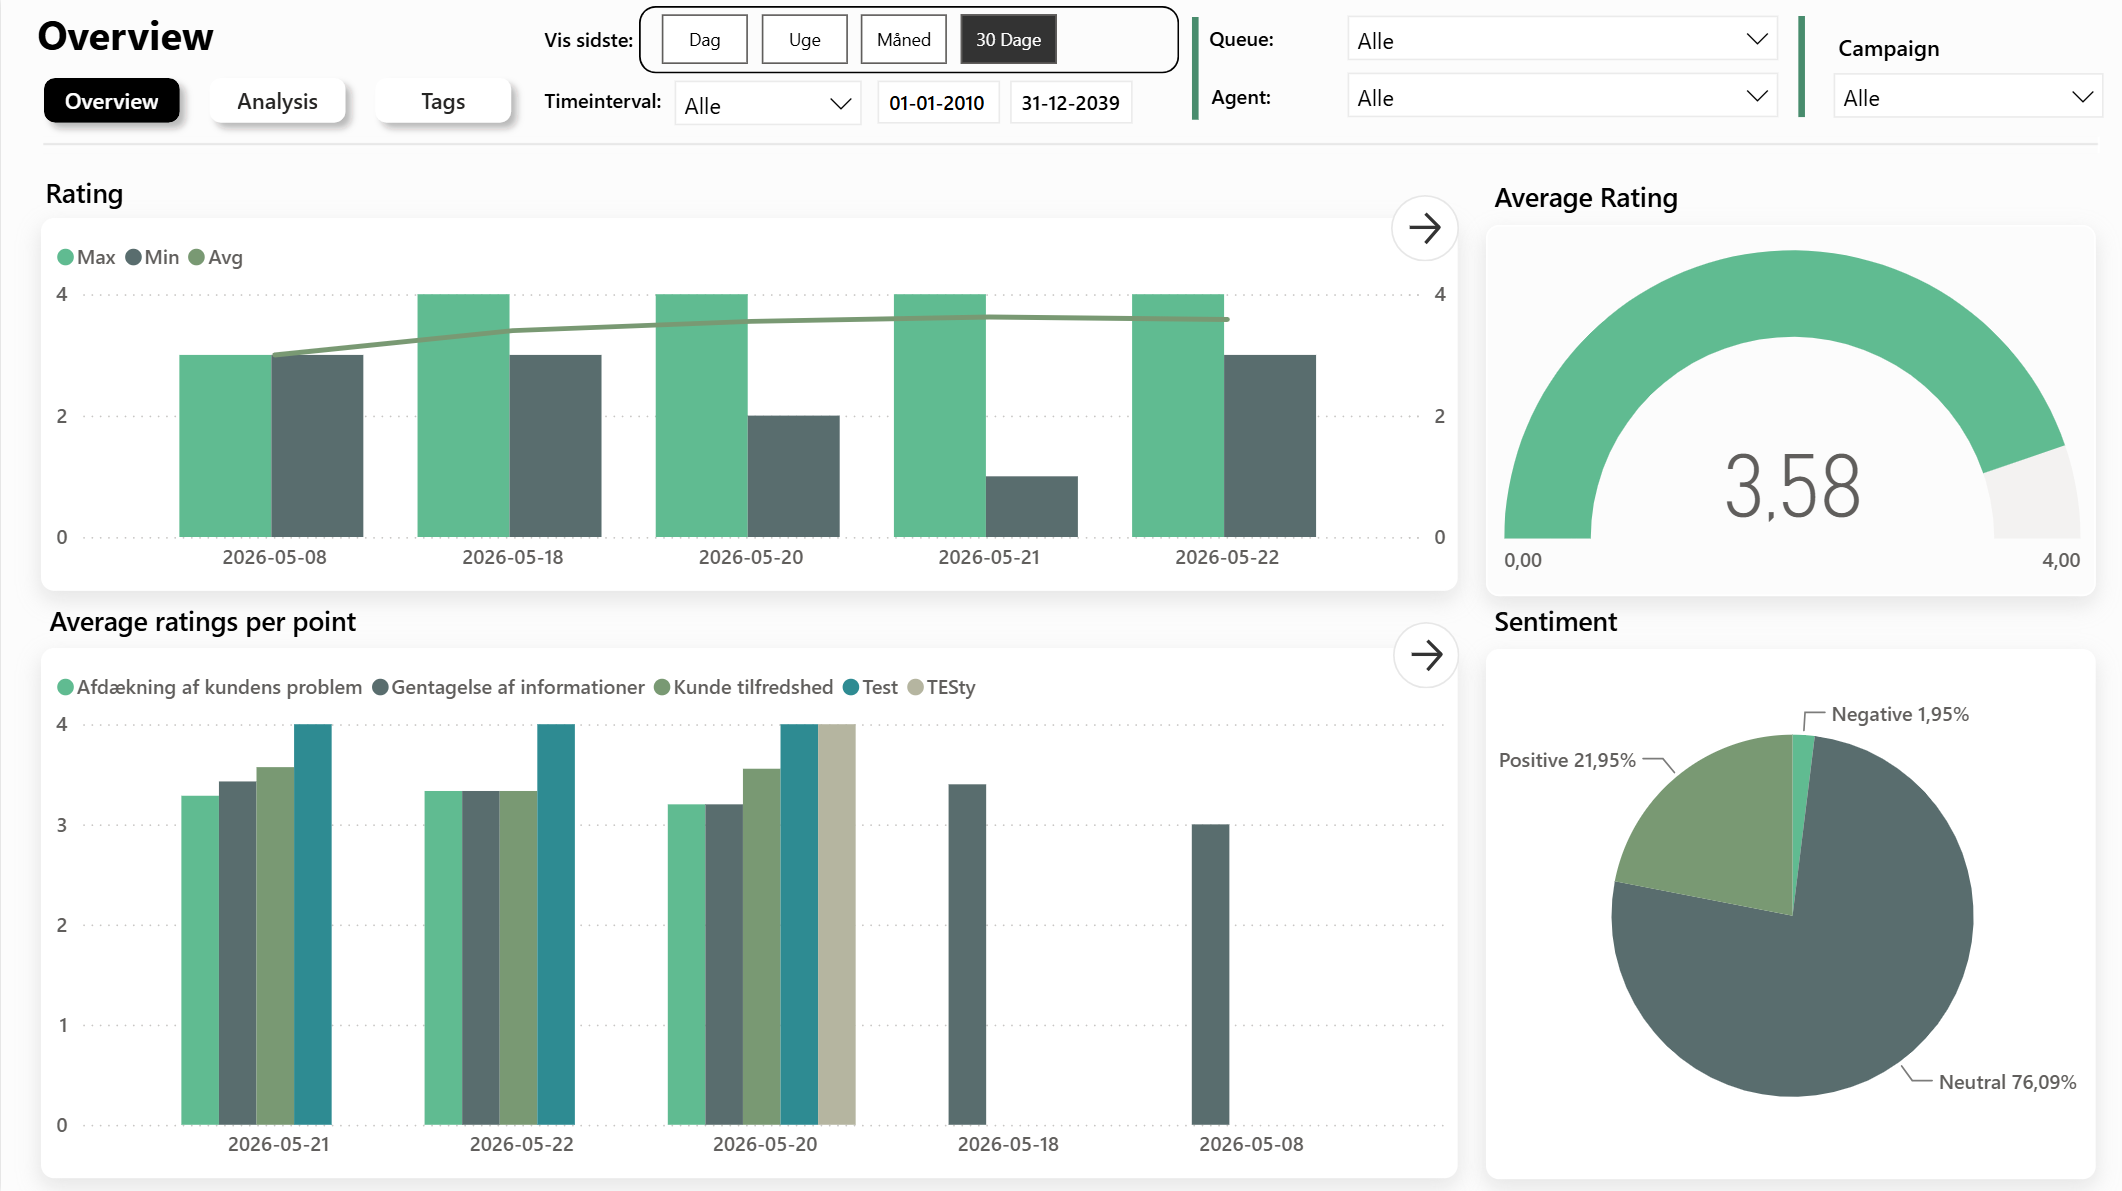This screenshot has height=1191, width=2122.
Task: Open the Agent dropdown
Action: [1562, 97]
